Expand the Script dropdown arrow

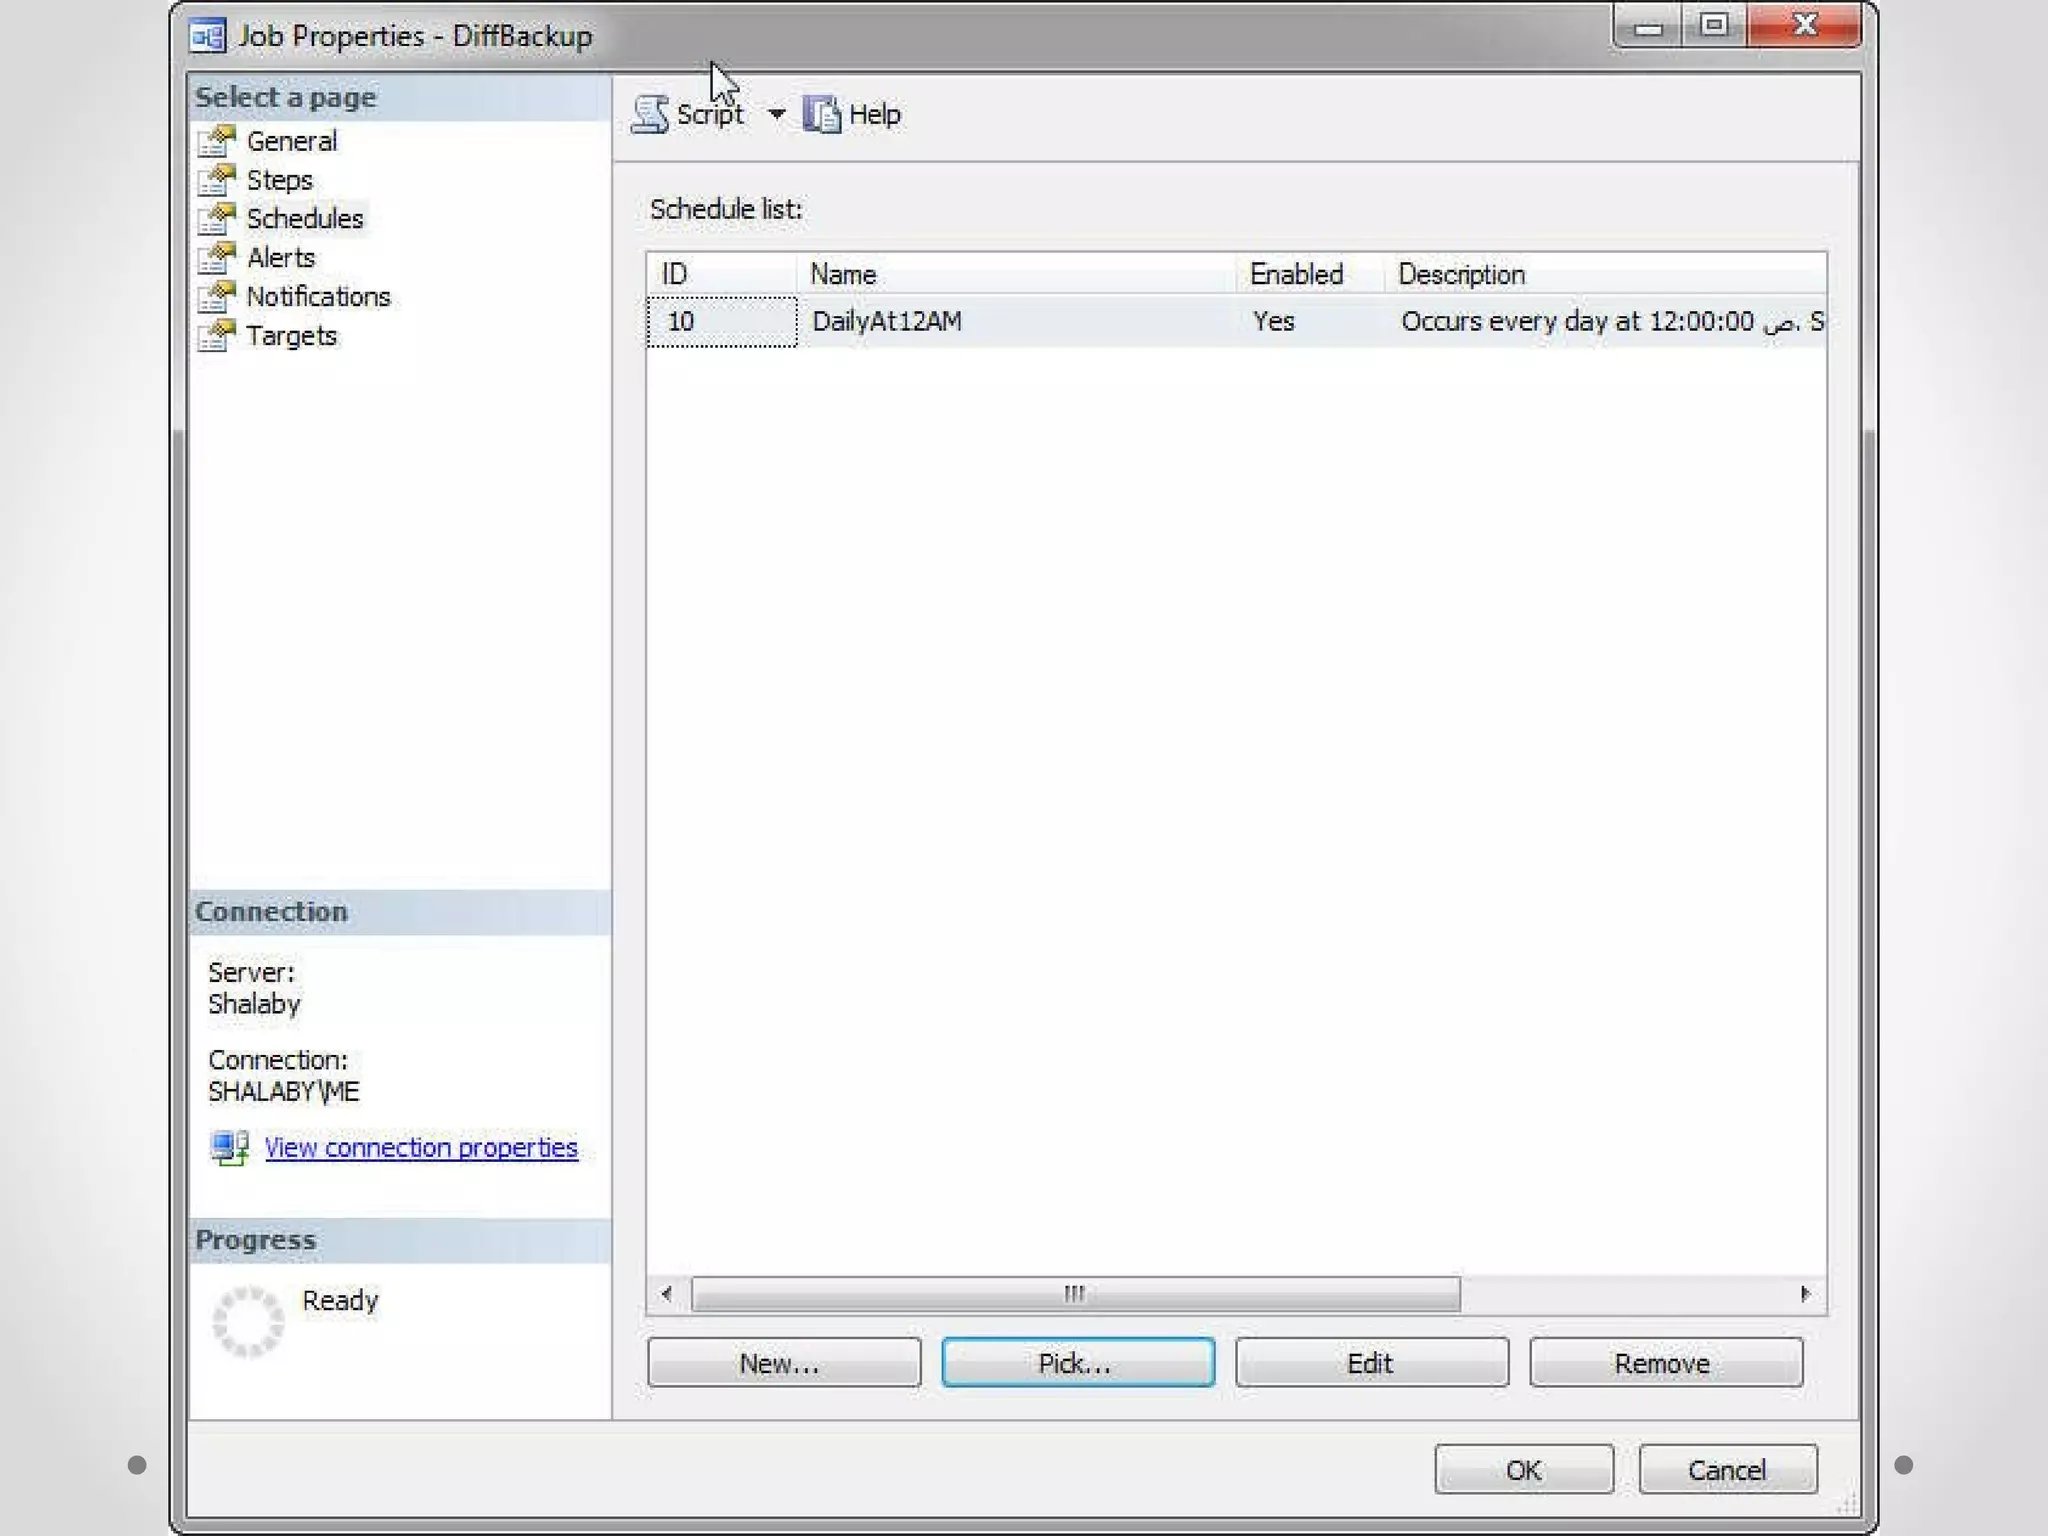[777, 114]
